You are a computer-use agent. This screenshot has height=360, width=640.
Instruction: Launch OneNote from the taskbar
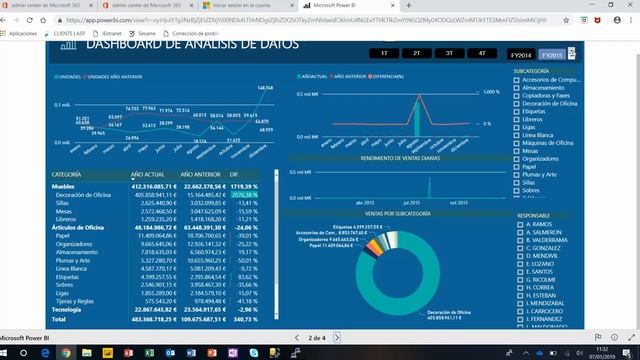tap(233, 353)
